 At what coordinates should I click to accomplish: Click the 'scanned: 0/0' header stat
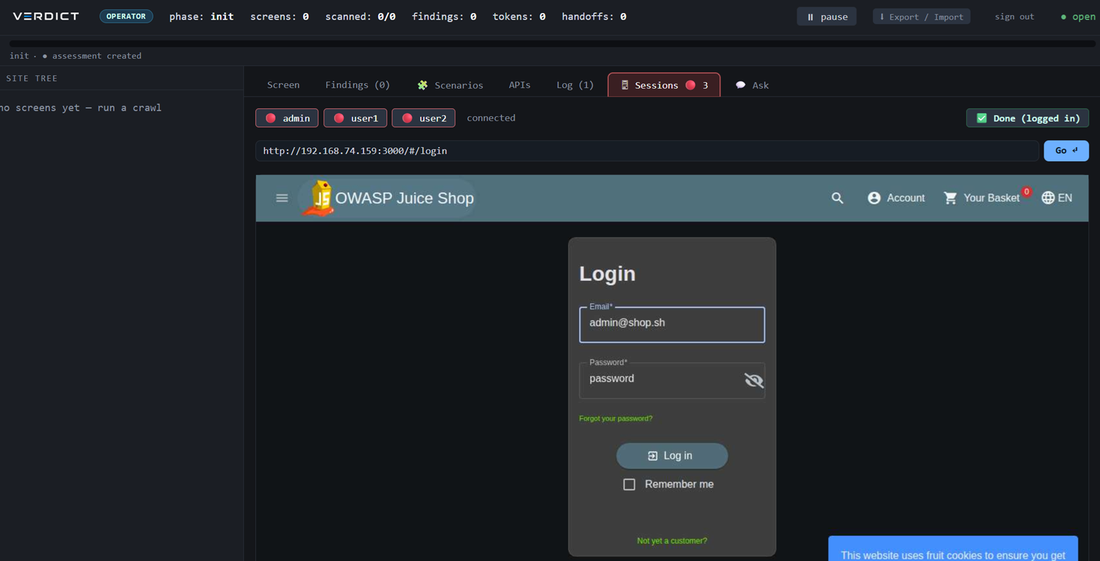click(x=360, y=16)
